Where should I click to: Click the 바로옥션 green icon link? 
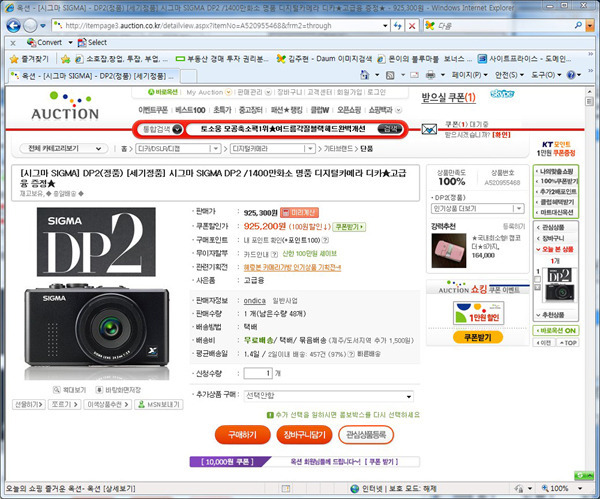[x=163, y=92]
